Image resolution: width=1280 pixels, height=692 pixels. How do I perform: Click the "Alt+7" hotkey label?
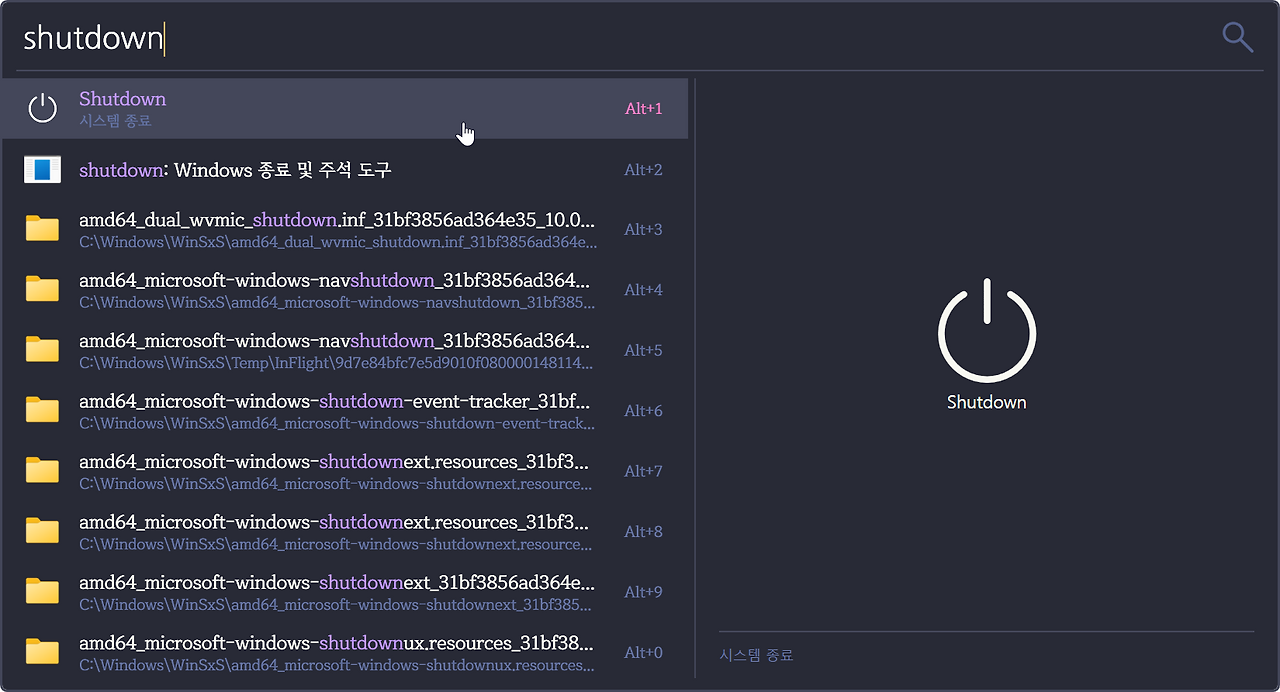pos(644,471)
